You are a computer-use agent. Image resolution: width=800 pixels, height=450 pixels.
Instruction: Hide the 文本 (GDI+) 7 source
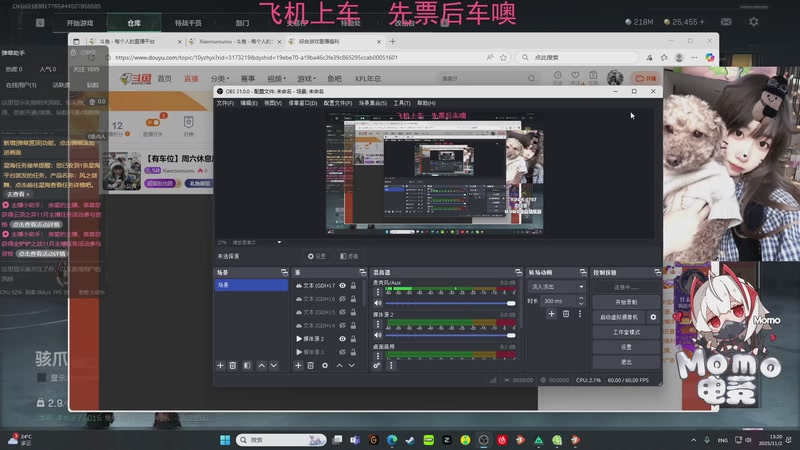click(x=342, y=286)
